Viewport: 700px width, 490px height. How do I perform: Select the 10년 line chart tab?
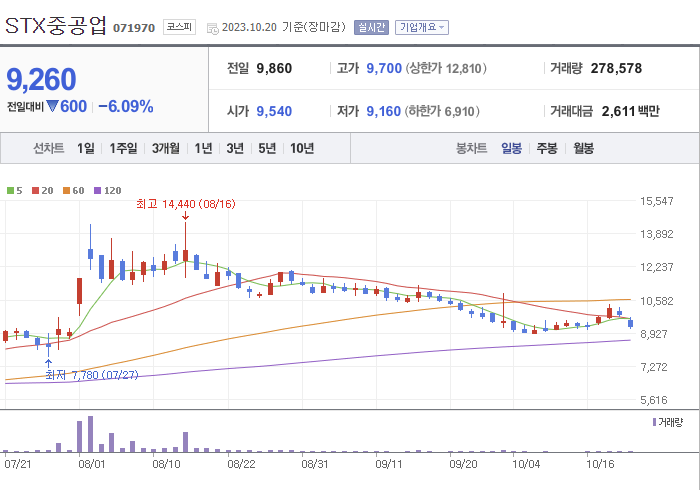click(302, 148)
